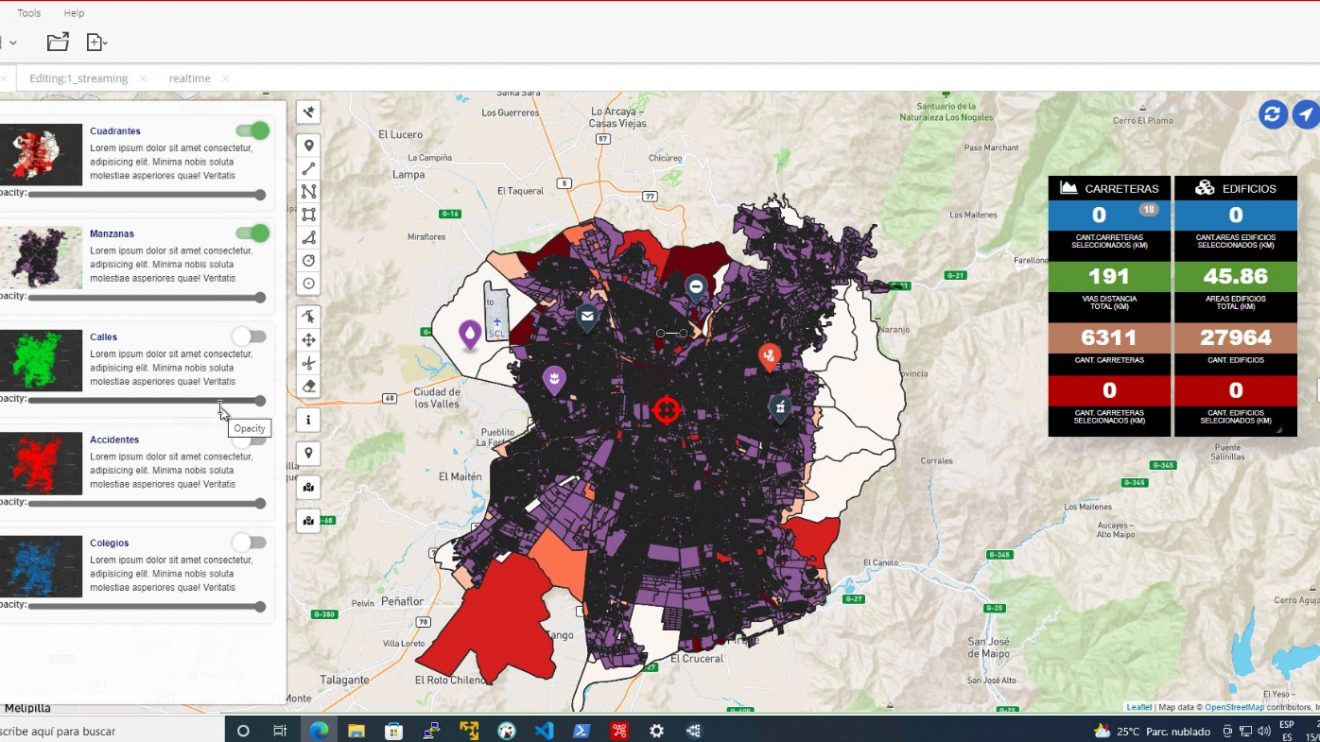Click the CARRETERAS panel header

[1109, 188]
